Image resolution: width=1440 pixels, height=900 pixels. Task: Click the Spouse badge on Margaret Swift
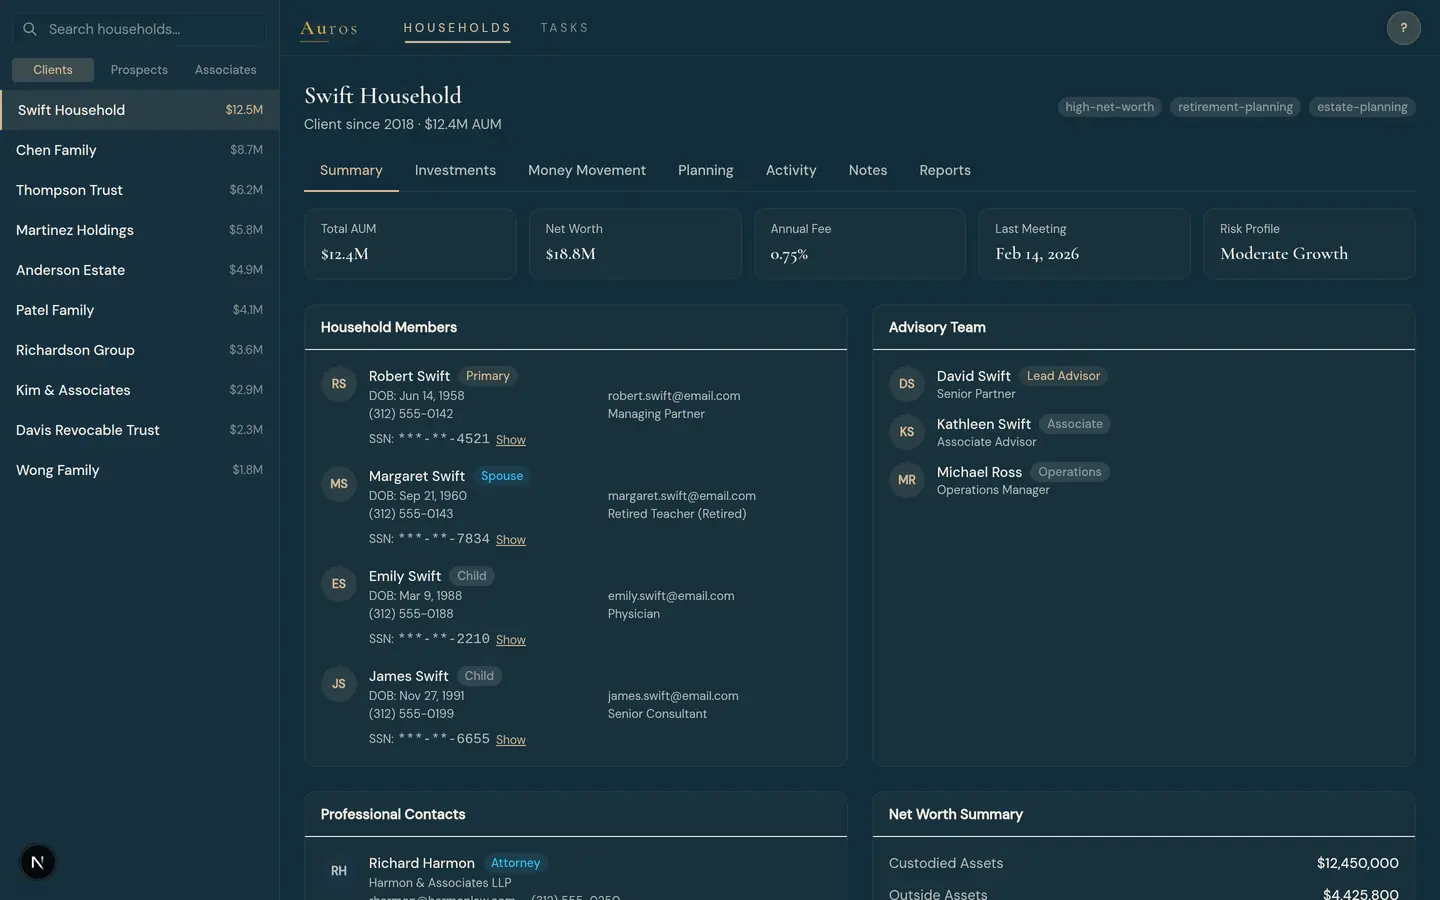tap(502, 476)
